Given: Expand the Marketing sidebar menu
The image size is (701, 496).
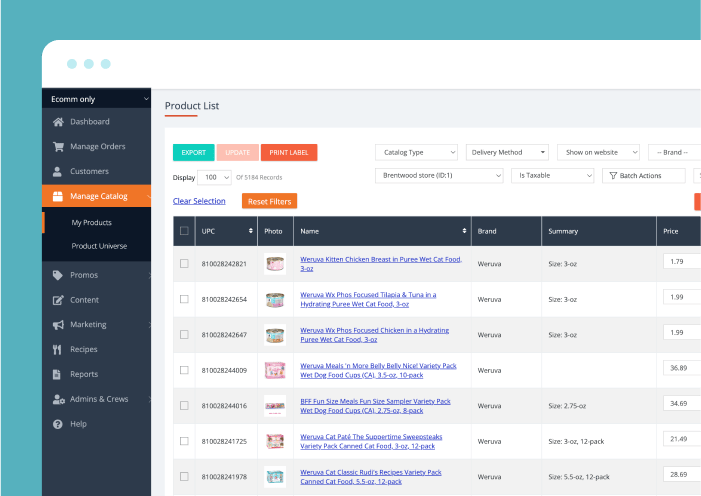Looking at the screenshot, I should pyautogui.click(x=97, y=325).
